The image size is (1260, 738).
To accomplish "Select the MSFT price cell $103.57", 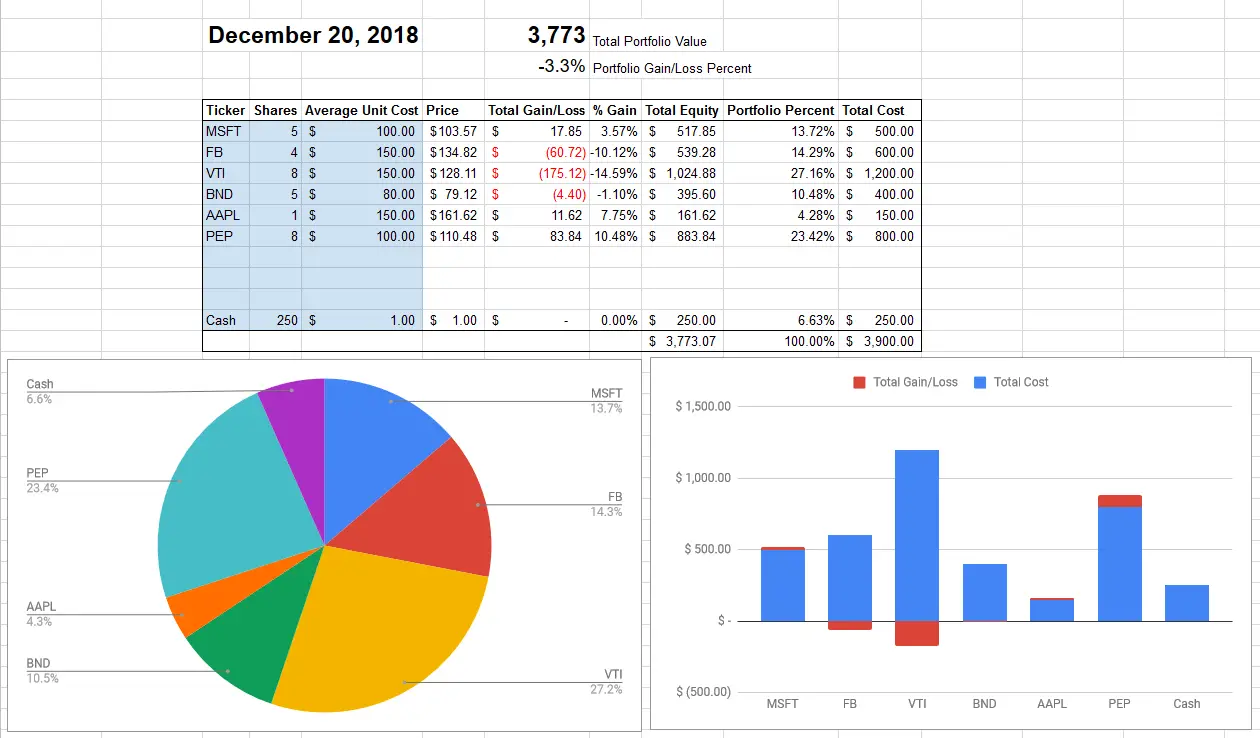I will click(454, 131).
